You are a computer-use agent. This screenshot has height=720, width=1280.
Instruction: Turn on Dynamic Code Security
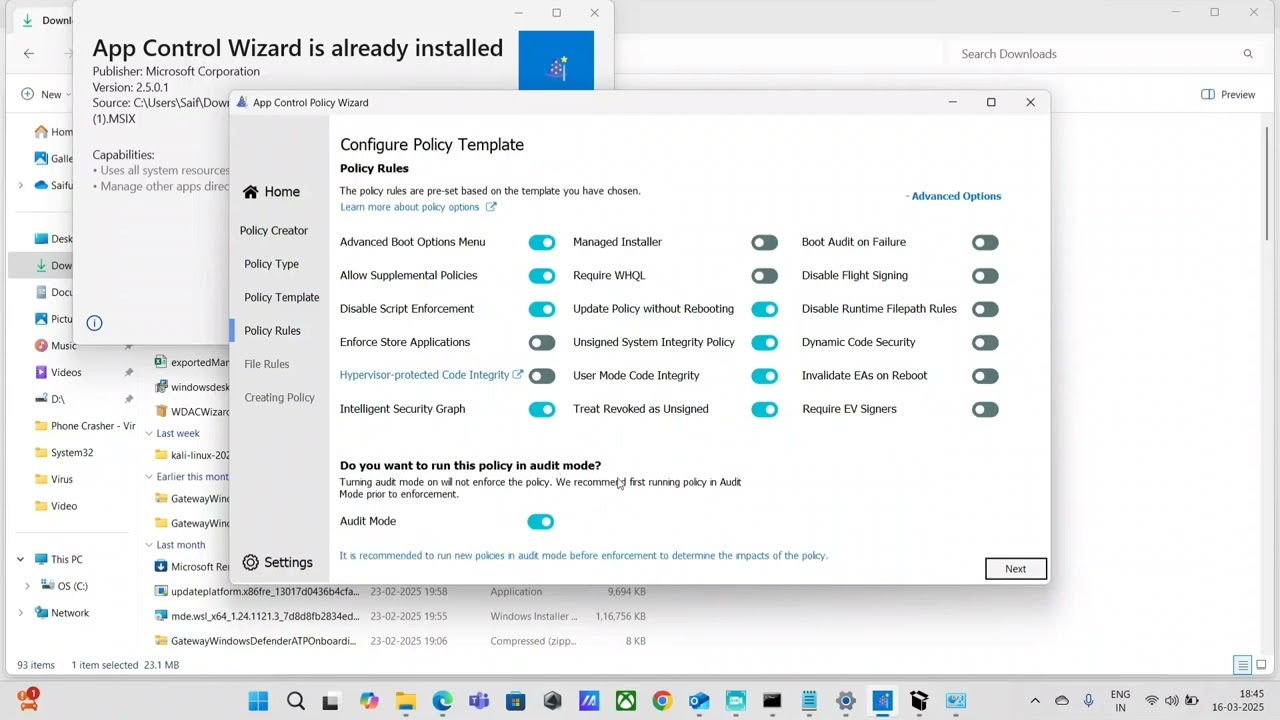point(985,343)
